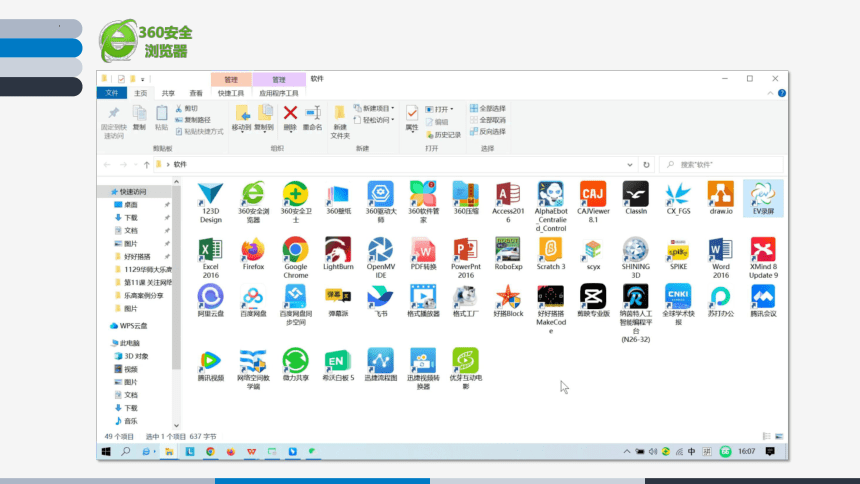Click the refresh button beside address bar
The image size is (860, 484).
point(646,165)
